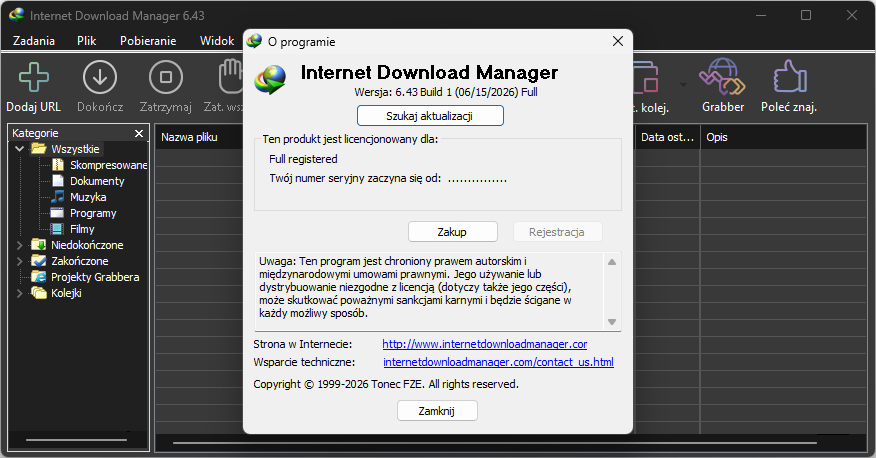Click the Copyright Tonec FZE text
Screen dimensions: 876x458
pos(386,384)
